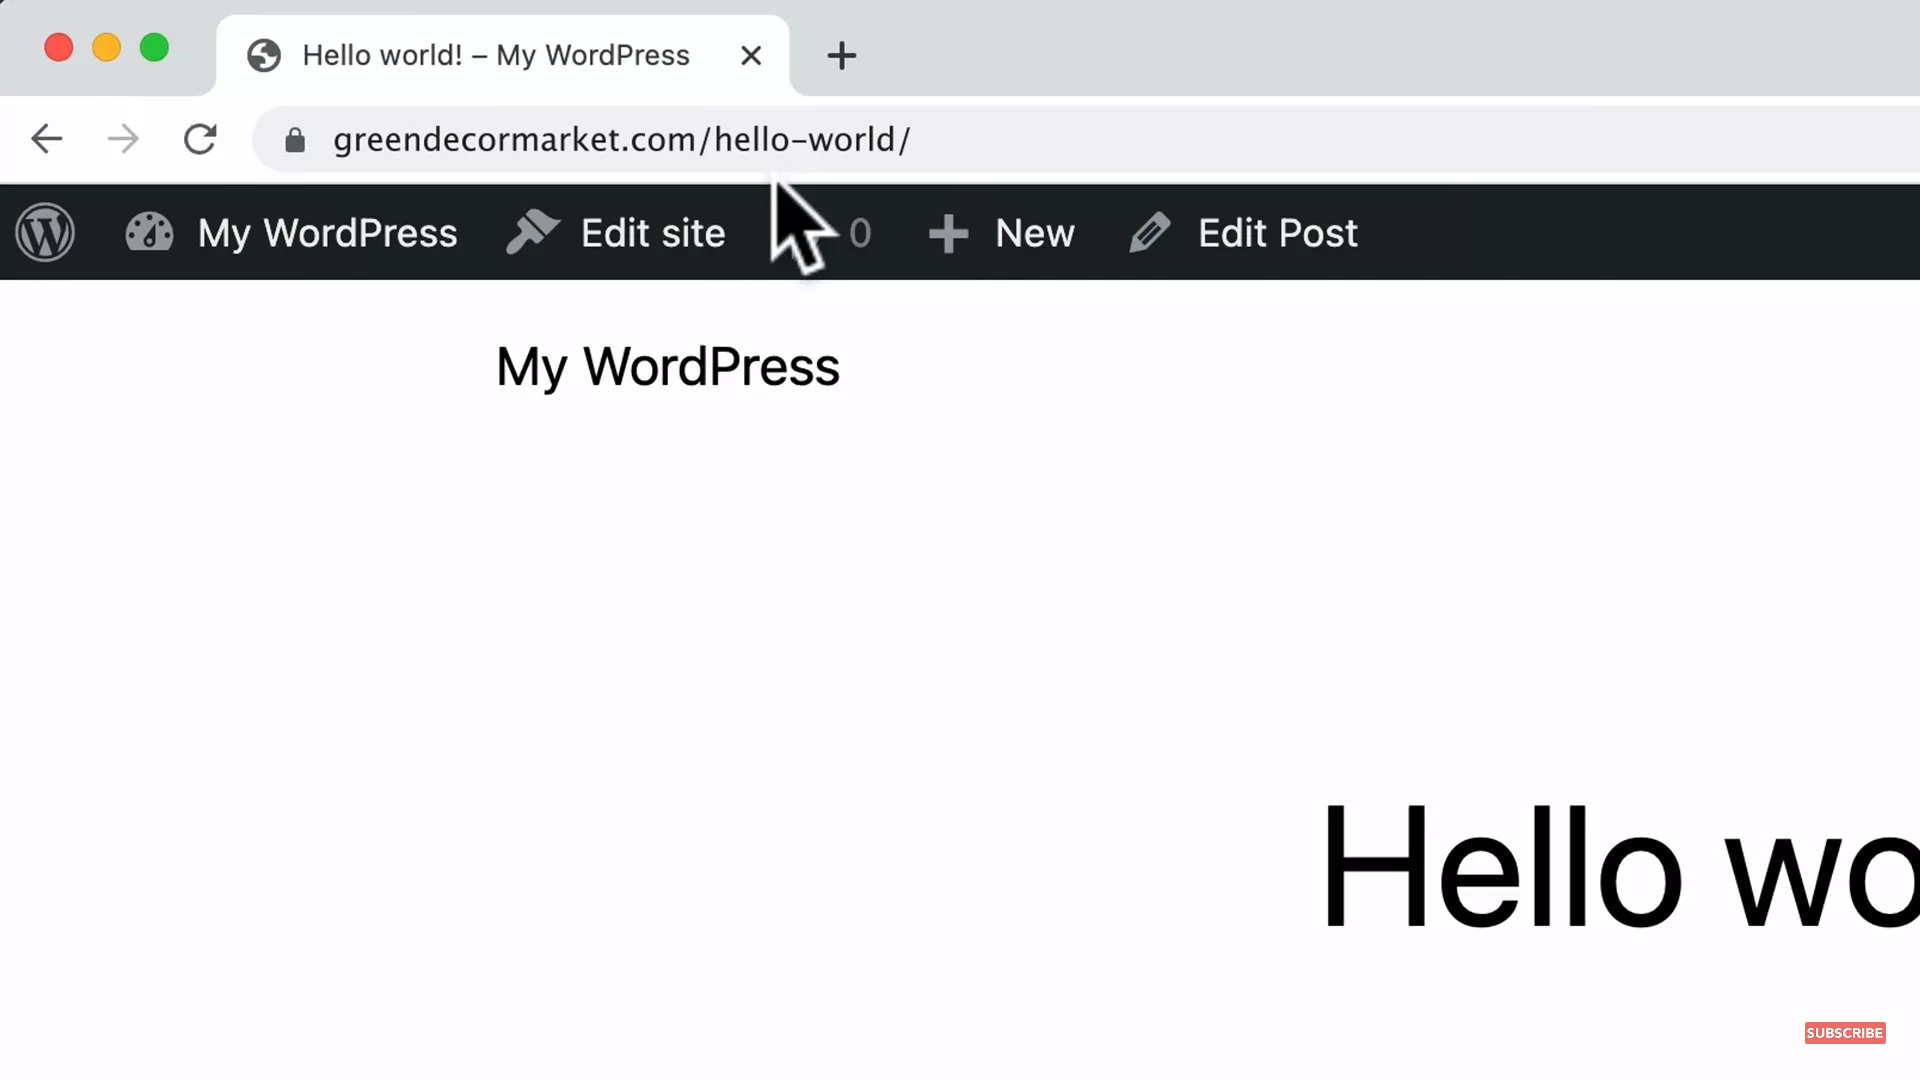Open the Edit Post dropdown entry
The image size is (1920, 1080).
tap(1278, 232)
